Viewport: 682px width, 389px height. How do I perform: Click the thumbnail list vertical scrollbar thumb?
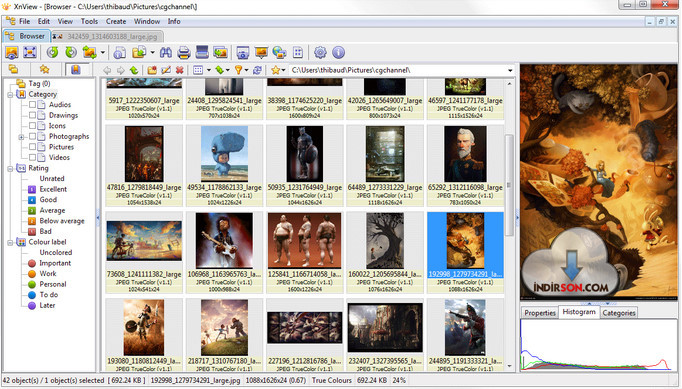click(509, 184)
